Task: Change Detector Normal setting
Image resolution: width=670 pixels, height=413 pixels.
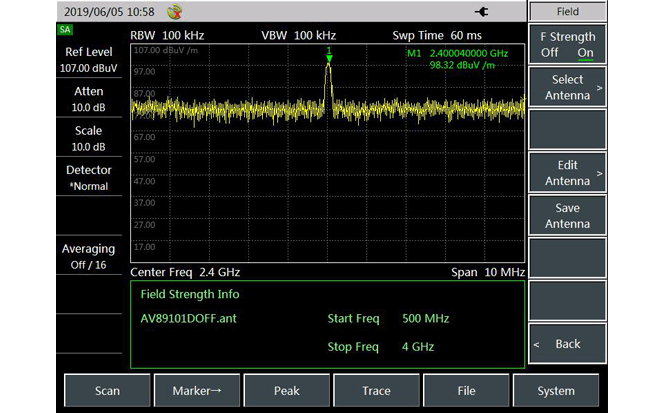Action: (89, 178)
